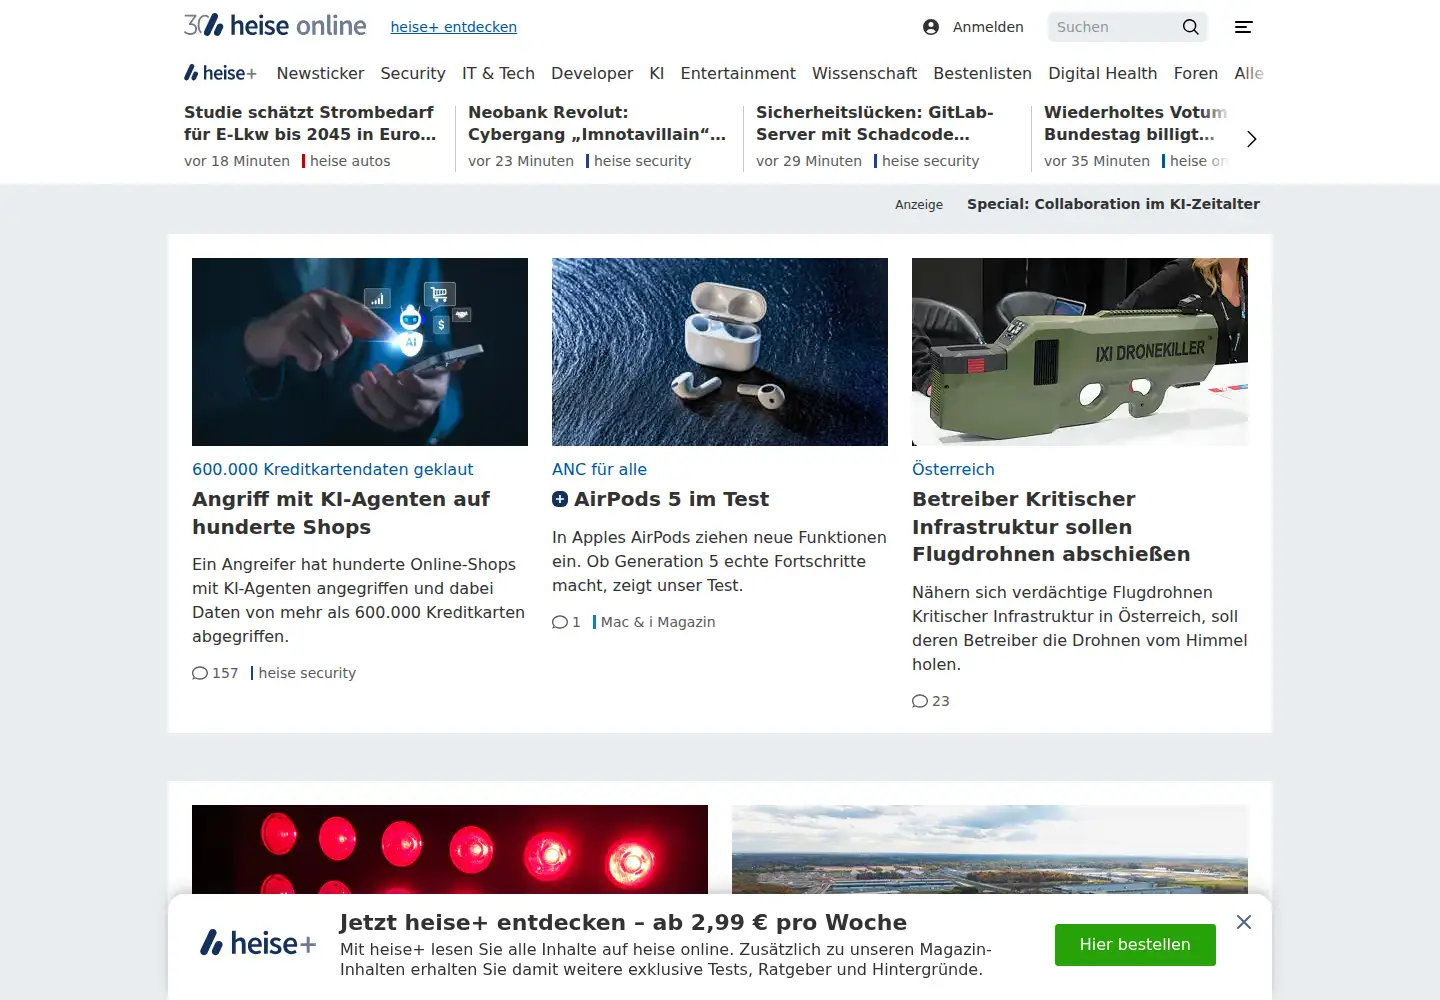Click the next arrow in news ticker

tap(1251, 139)
